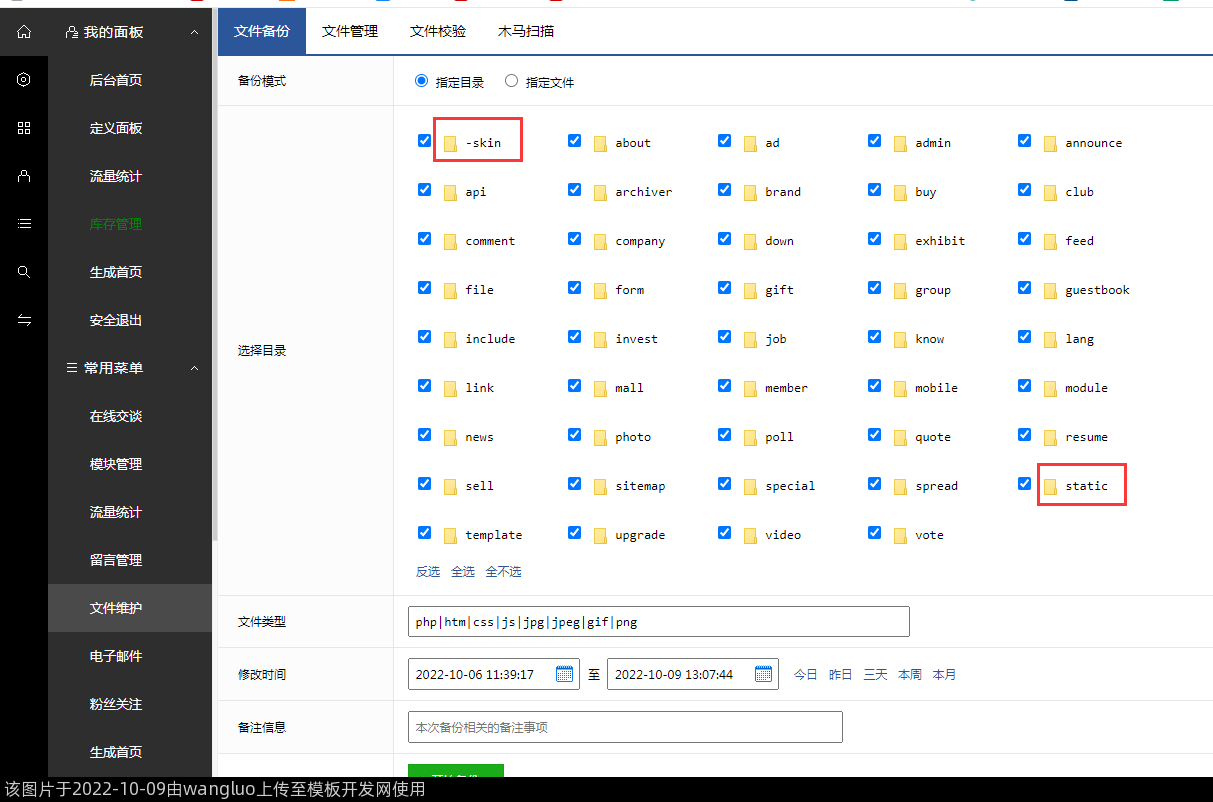
Task: Click the 全不选 link
Action: [x=503, y=572]
